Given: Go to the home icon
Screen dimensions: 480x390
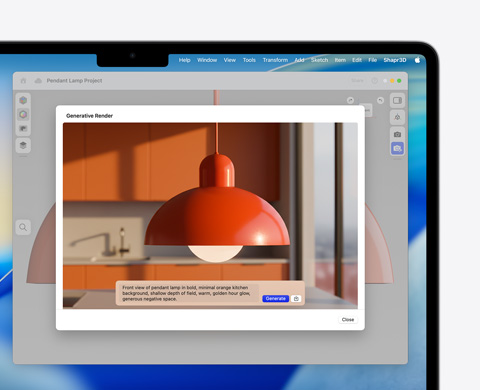Looking at the screenshot, I should click(23, 81).
